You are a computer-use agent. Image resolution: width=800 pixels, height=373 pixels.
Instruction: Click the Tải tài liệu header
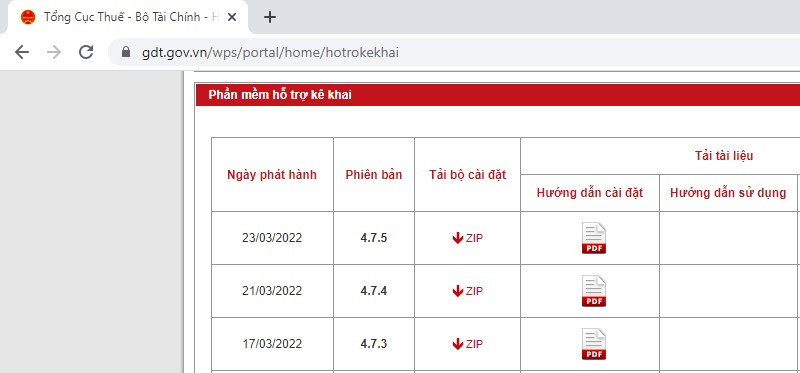click(x=724, y=156)
